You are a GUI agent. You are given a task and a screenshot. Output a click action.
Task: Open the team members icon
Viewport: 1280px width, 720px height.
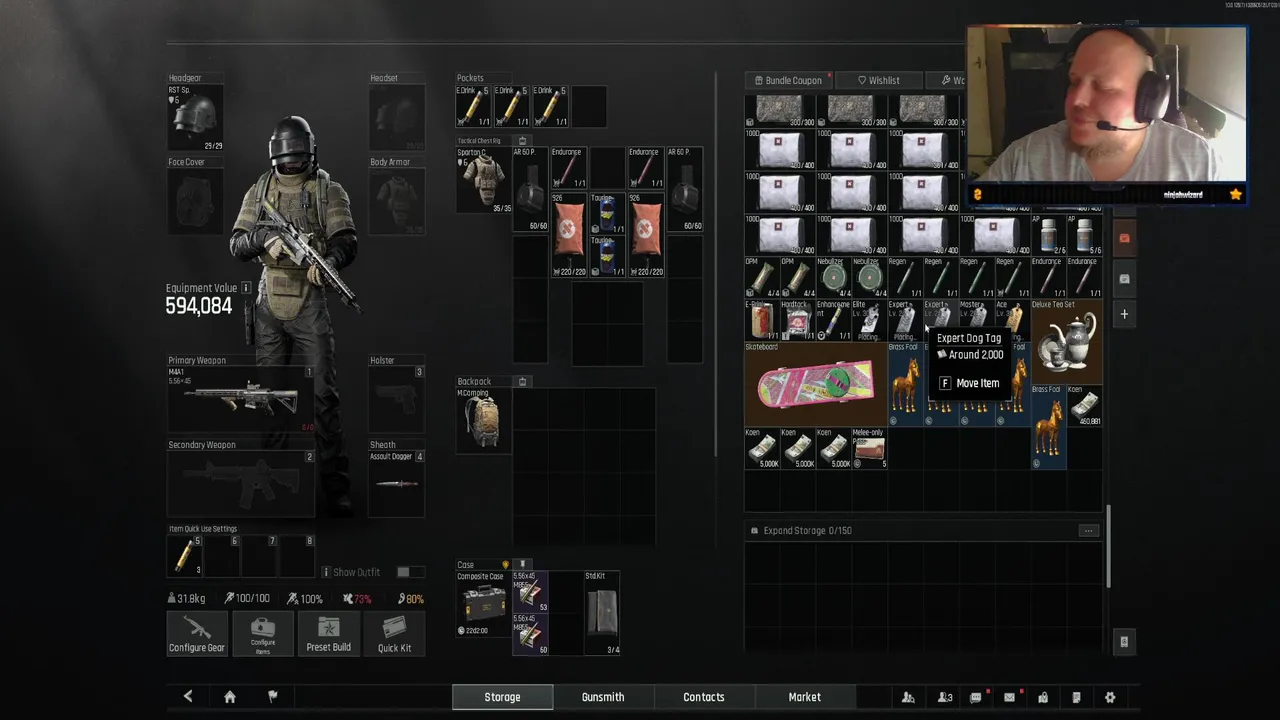tap(944, 697)
